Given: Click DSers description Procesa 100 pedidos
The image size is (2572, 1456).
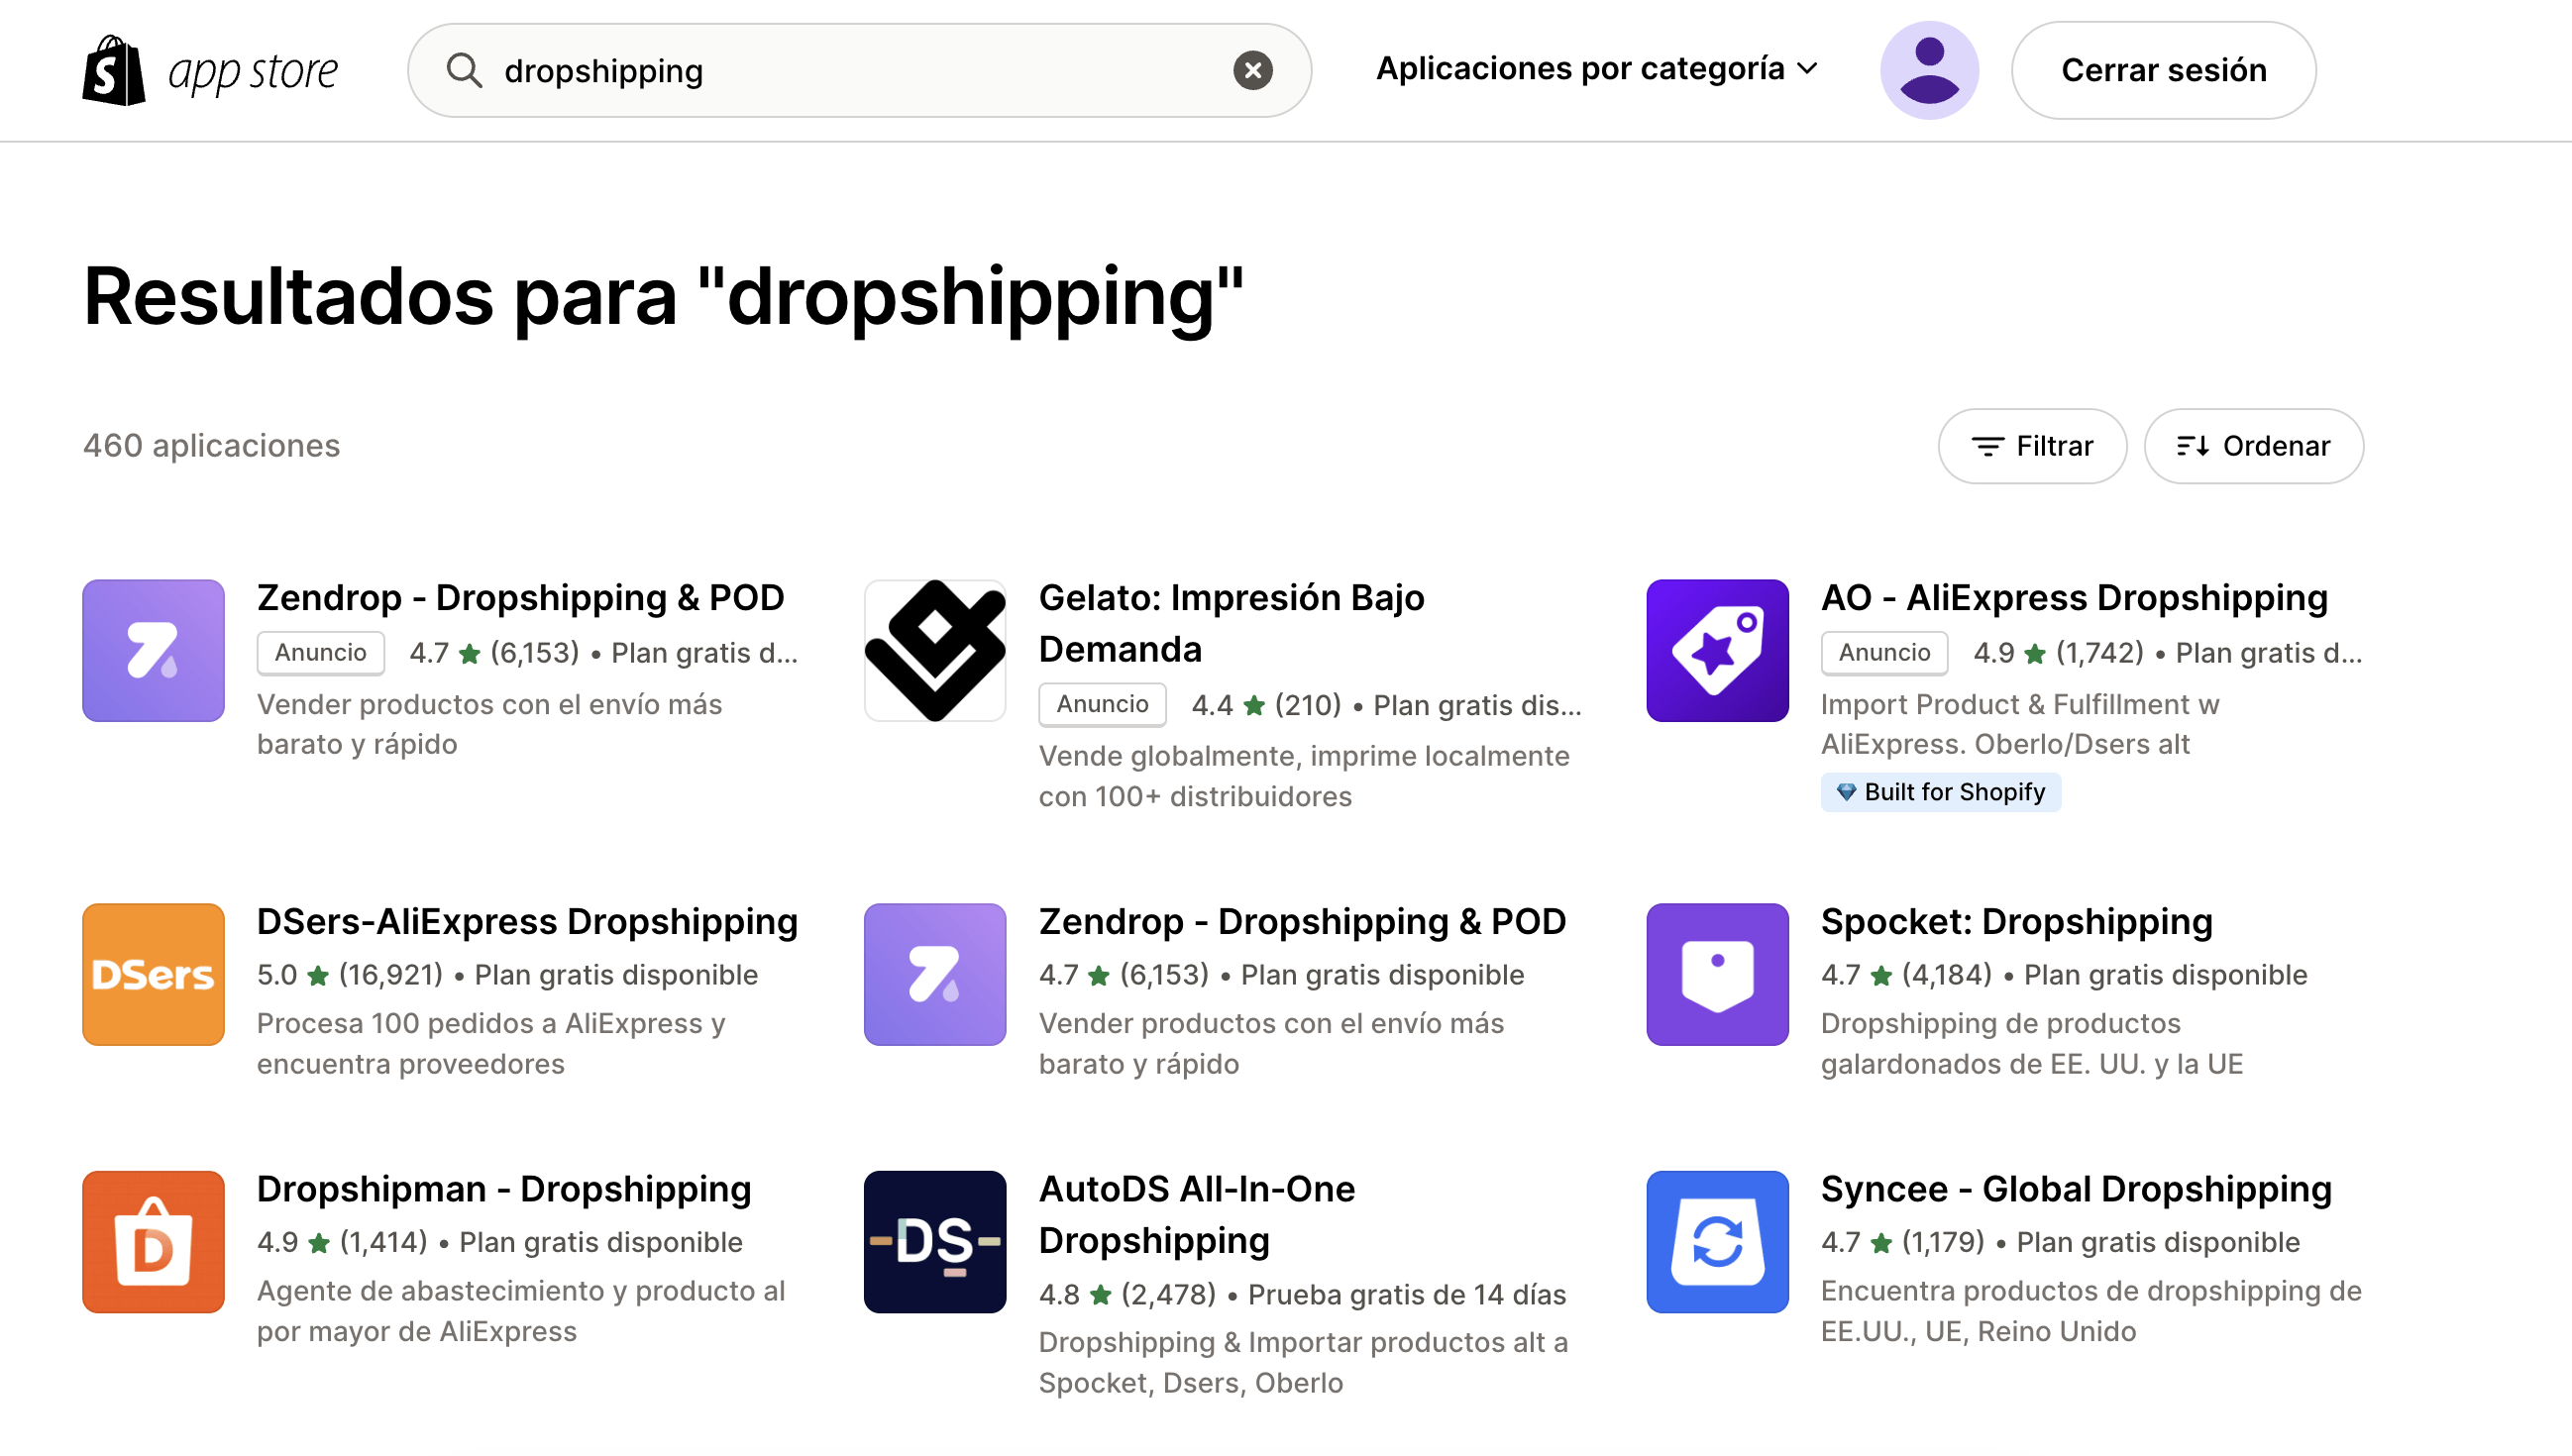Looking at the screenshot, I should point(491,1043).
